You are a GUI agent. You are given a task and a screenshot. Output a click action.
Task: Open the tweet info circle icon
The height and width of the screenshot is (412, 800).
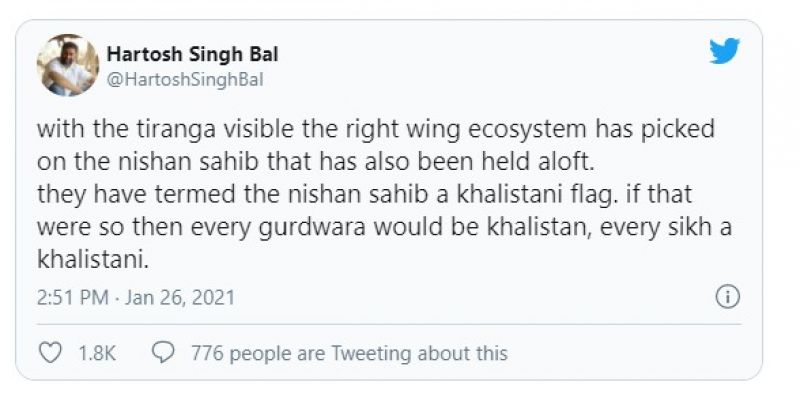tap(727, 297)
